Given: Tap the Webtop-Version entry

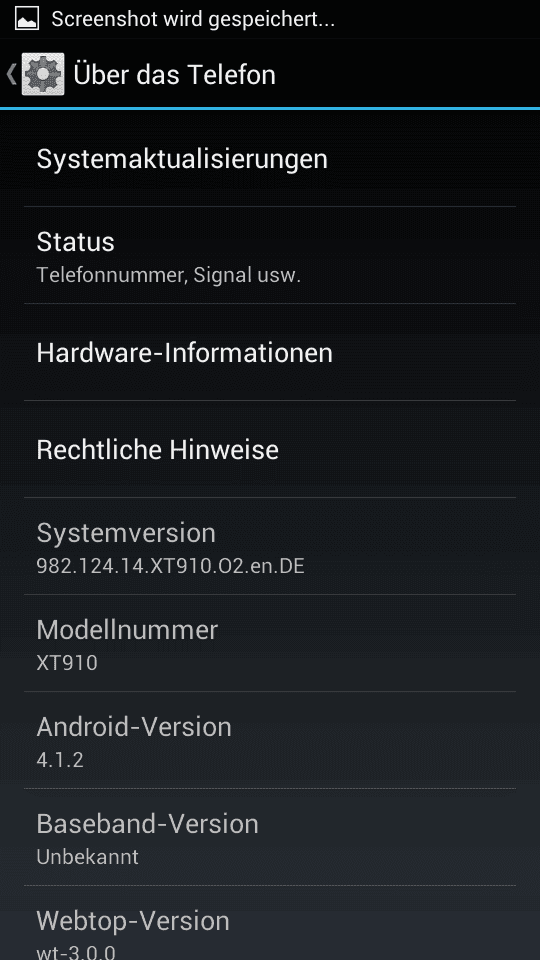Looking at the screenshot, I should (x=270, y=923).
